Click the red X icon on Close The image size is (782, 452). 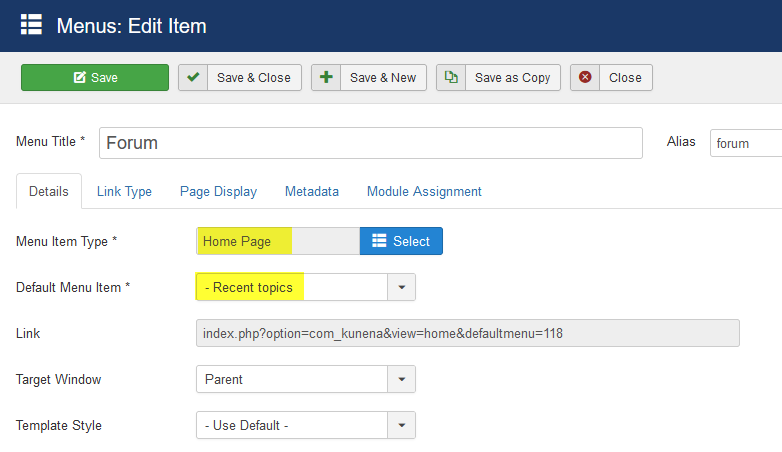(x=585, y=78)
